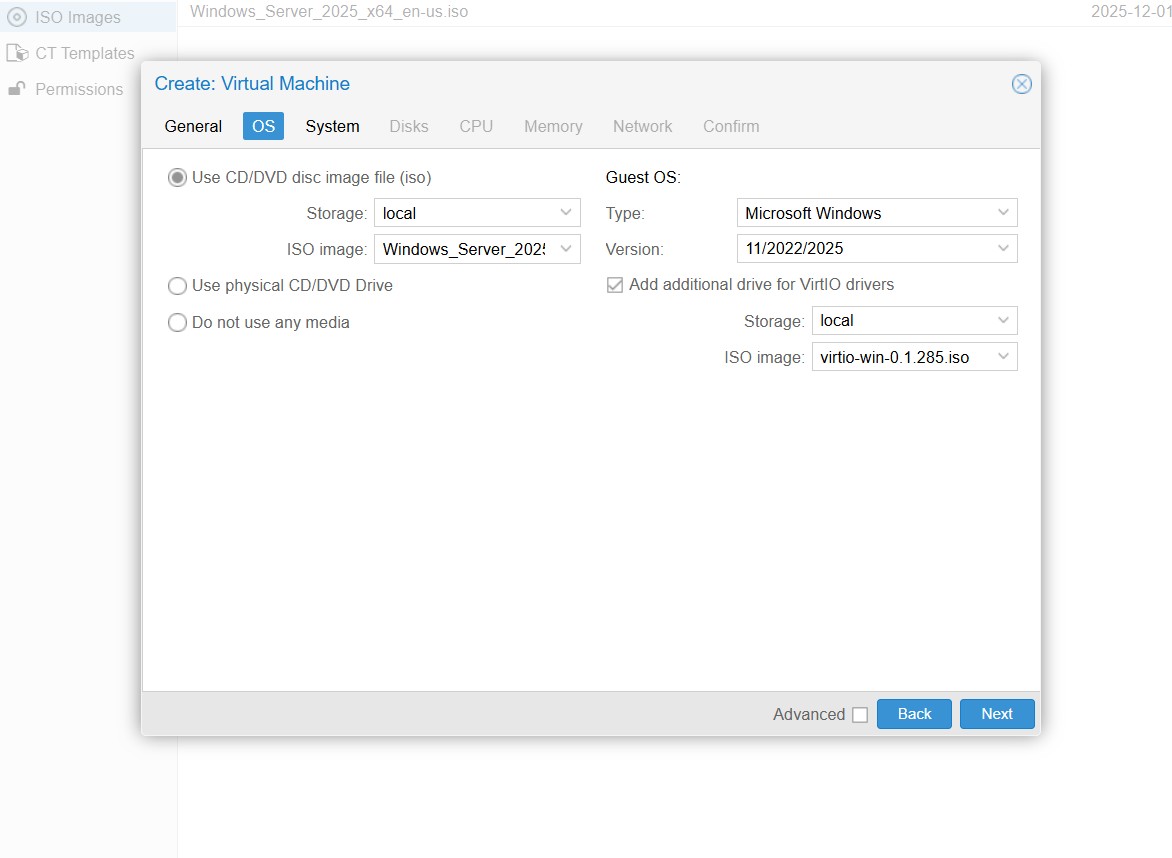Viewport: 1172px width, 858px height.
Task: Select Use physical CD/DVD Drive option
Action: coord(177,286)
